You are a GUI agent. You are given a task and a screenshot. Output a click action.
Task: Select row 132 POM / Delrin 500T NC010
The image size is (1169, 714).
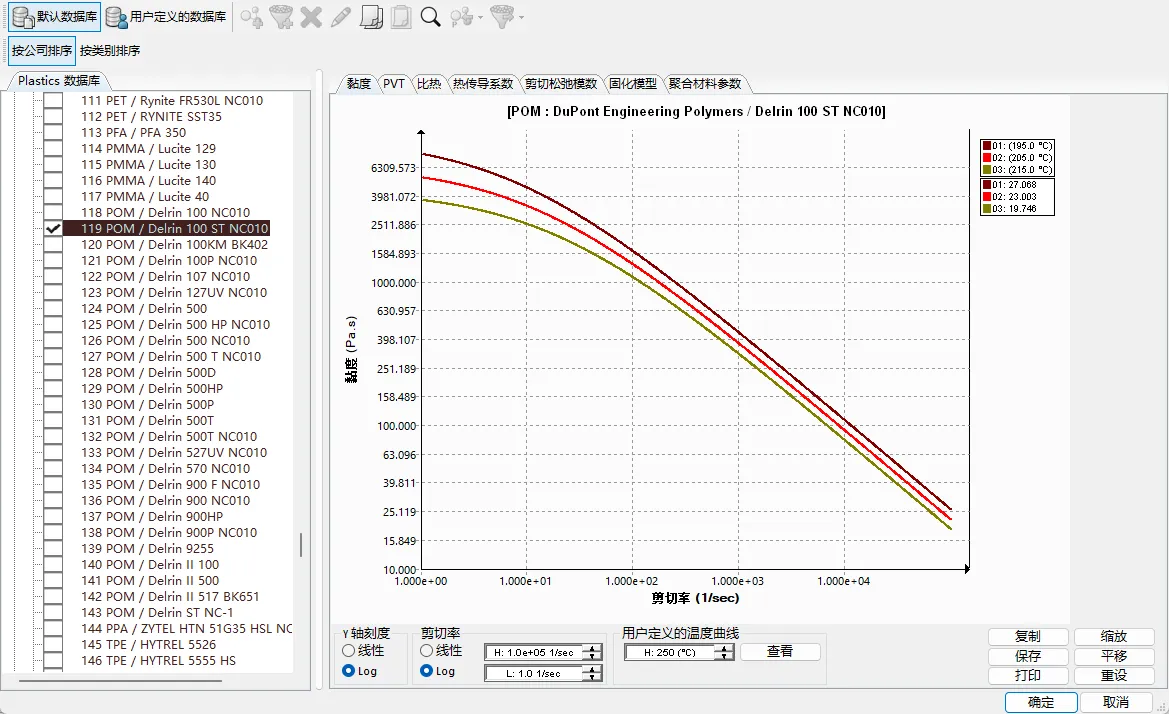tap(169, 437)
